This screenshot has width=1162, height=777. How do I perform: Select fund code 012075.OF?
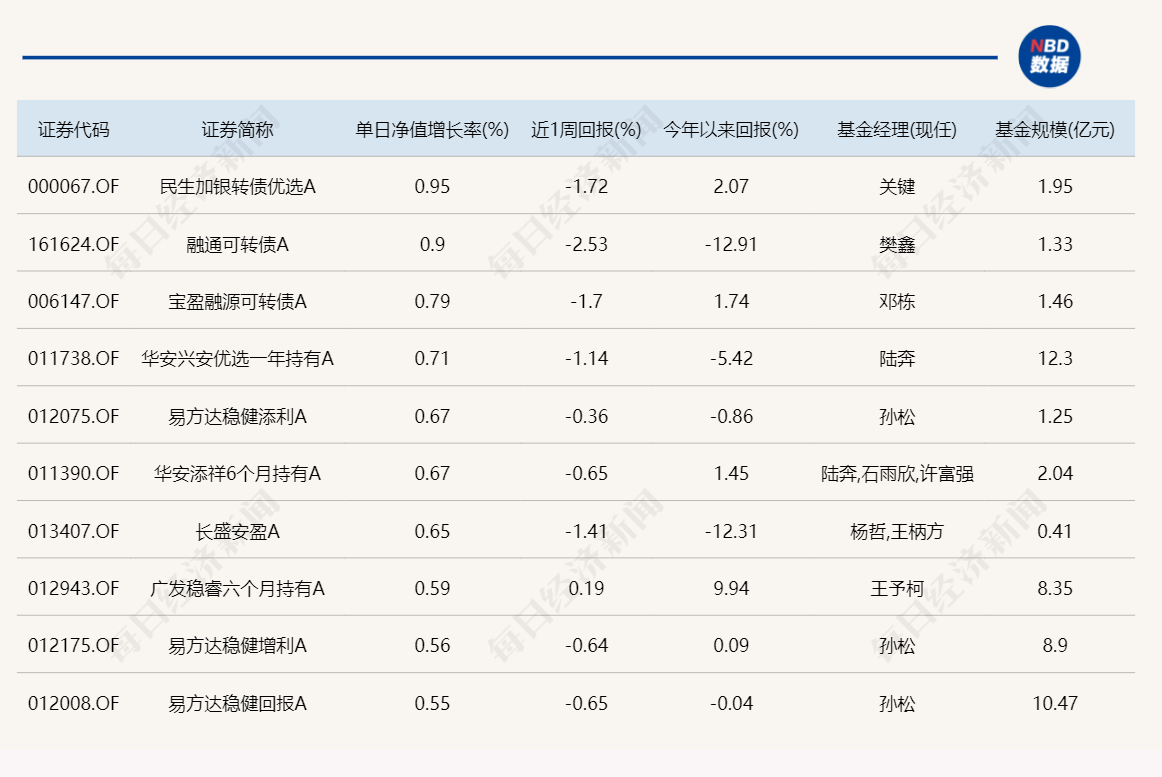tap(73, 416)
